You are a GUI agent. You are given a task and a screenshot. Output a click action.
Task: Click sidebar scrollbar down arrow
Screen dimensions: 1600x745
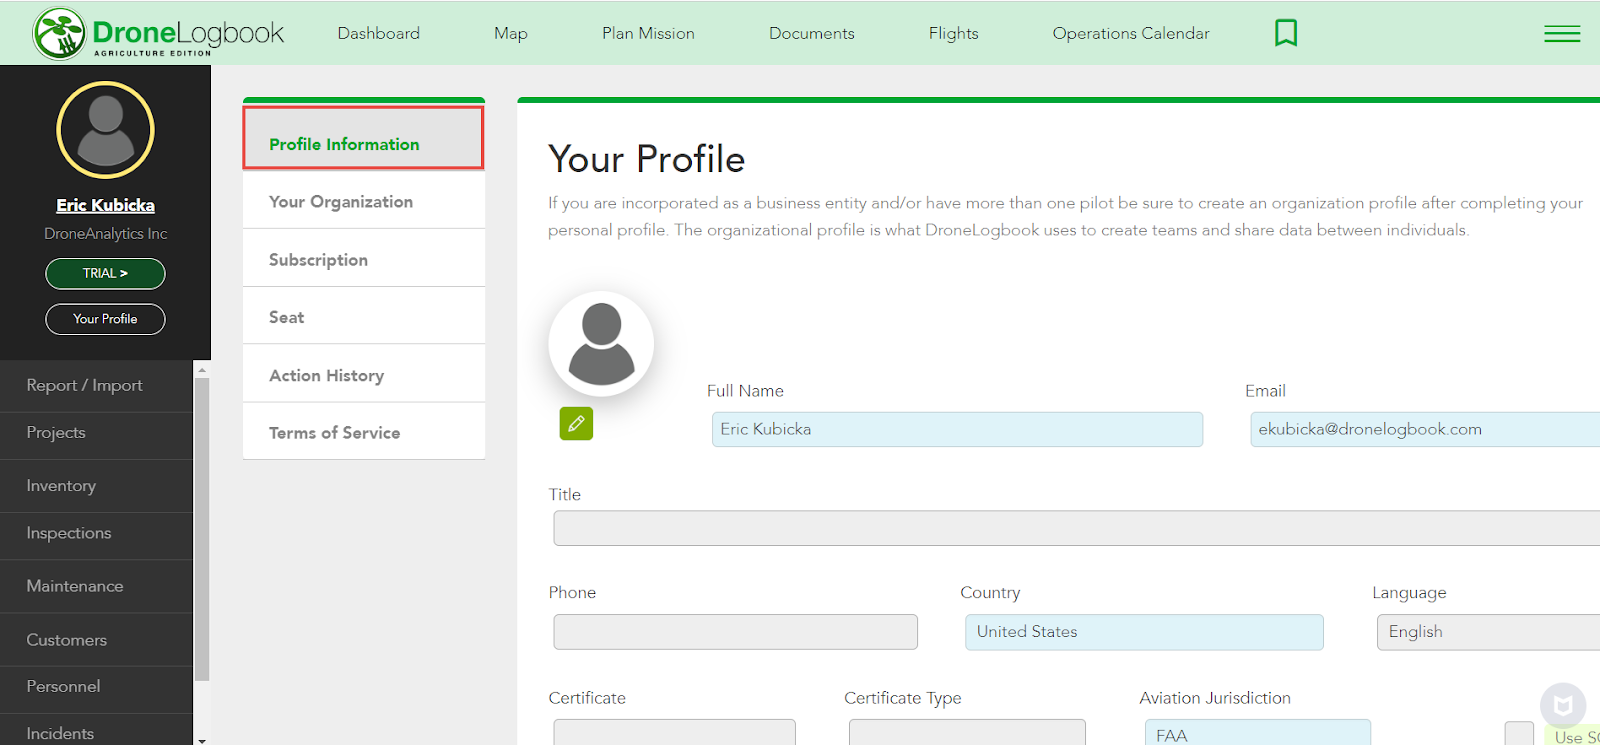click(202, 740)
